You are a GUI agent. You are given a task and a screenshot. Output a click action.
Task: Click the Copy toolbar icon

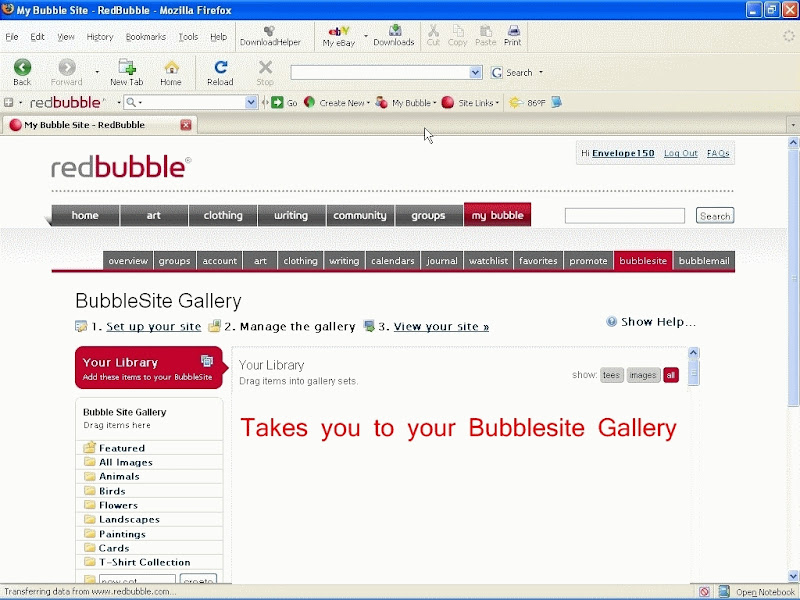[x=458, y=36]
